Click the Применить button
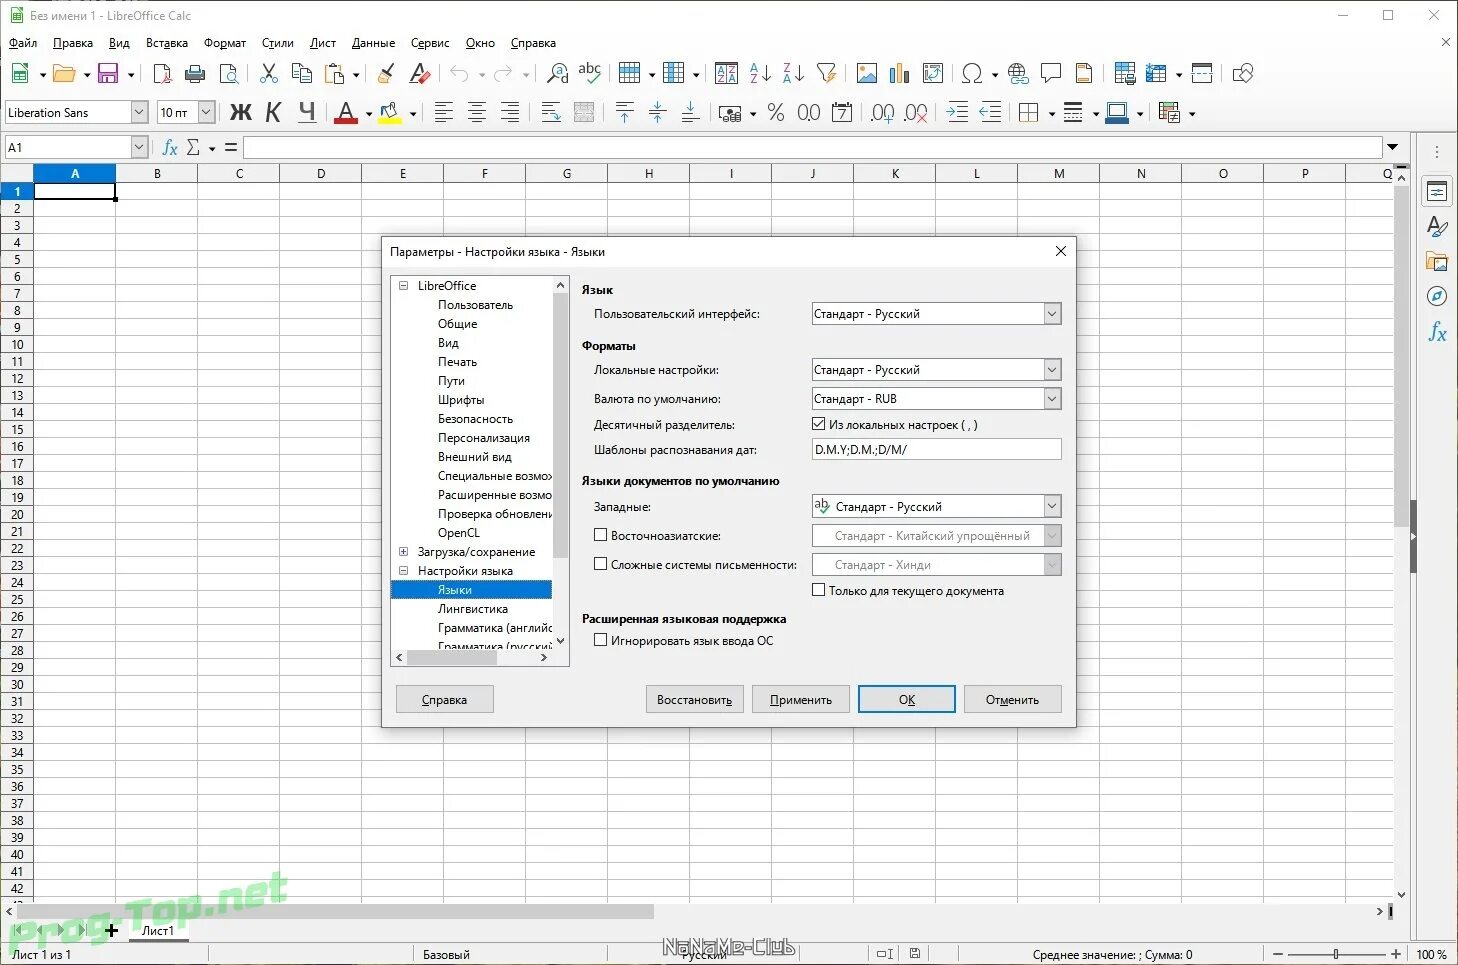Screen dimensions: 1458x965 pos(801,699)
